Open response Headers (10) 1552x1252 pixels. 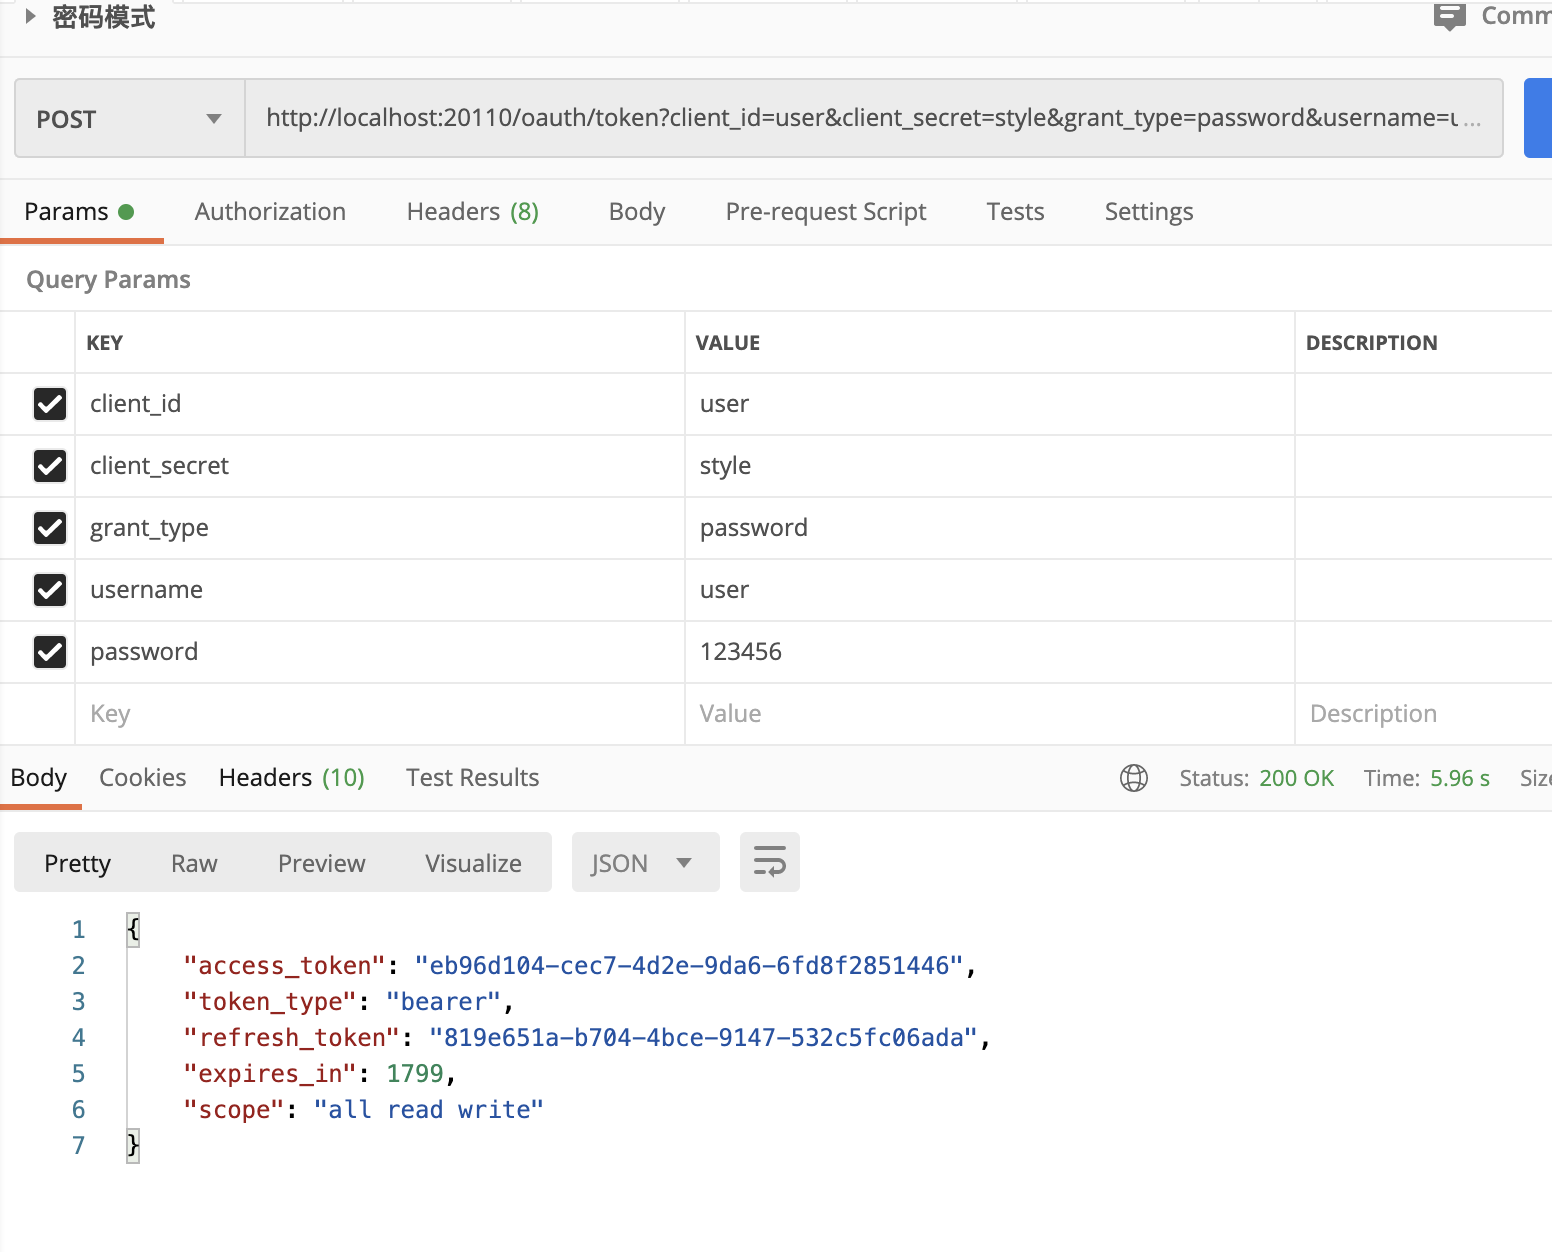(291, 777)
